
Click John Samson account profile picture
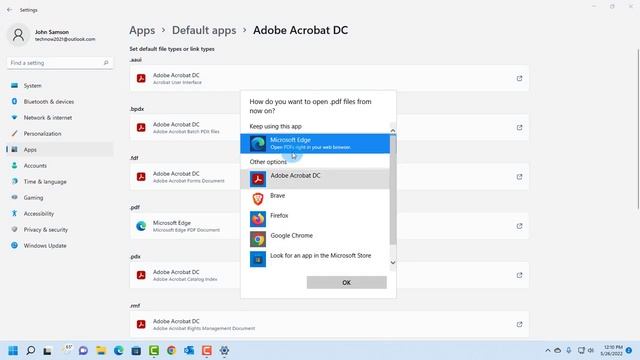click(x=18, y=35)
